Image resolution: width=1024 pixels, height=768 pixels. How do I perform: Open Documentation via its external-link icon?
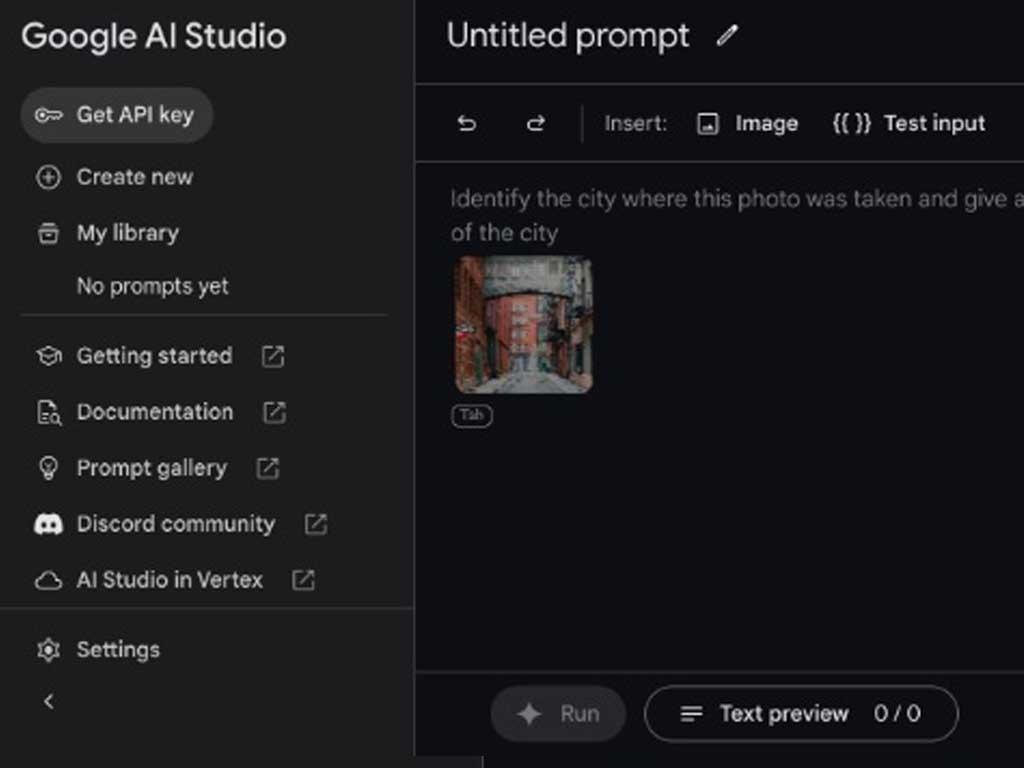(273, 412)
